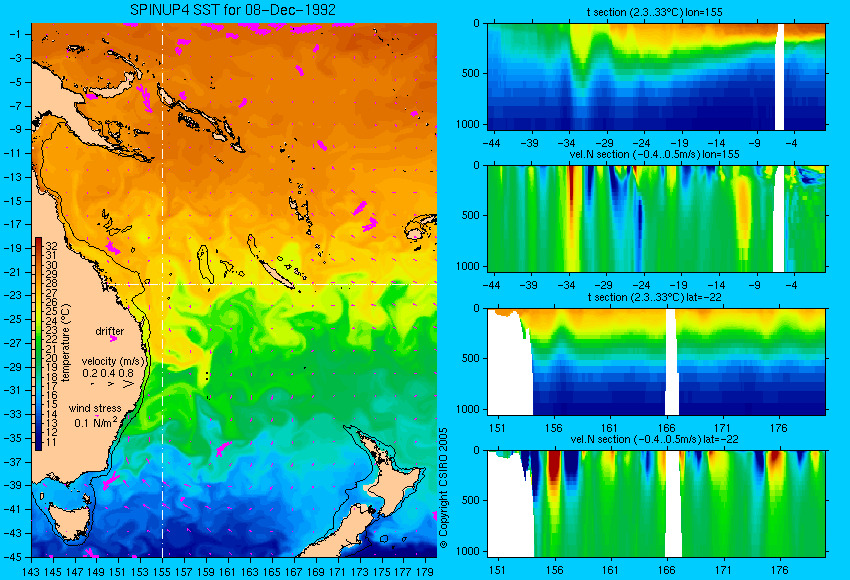Click the drifter legend label
This screenshot has width=850, height=580.
point(110,331)
